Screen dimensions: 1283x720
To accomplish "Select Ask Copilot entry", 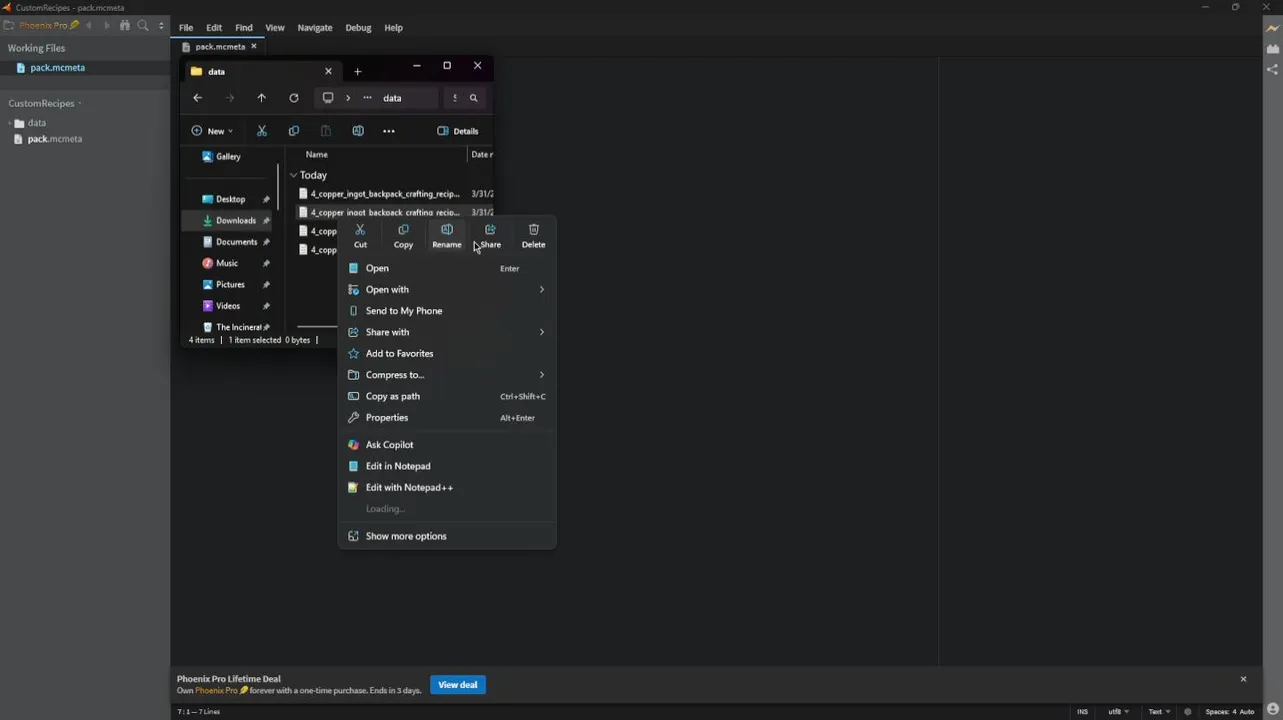I will [447, 444].
